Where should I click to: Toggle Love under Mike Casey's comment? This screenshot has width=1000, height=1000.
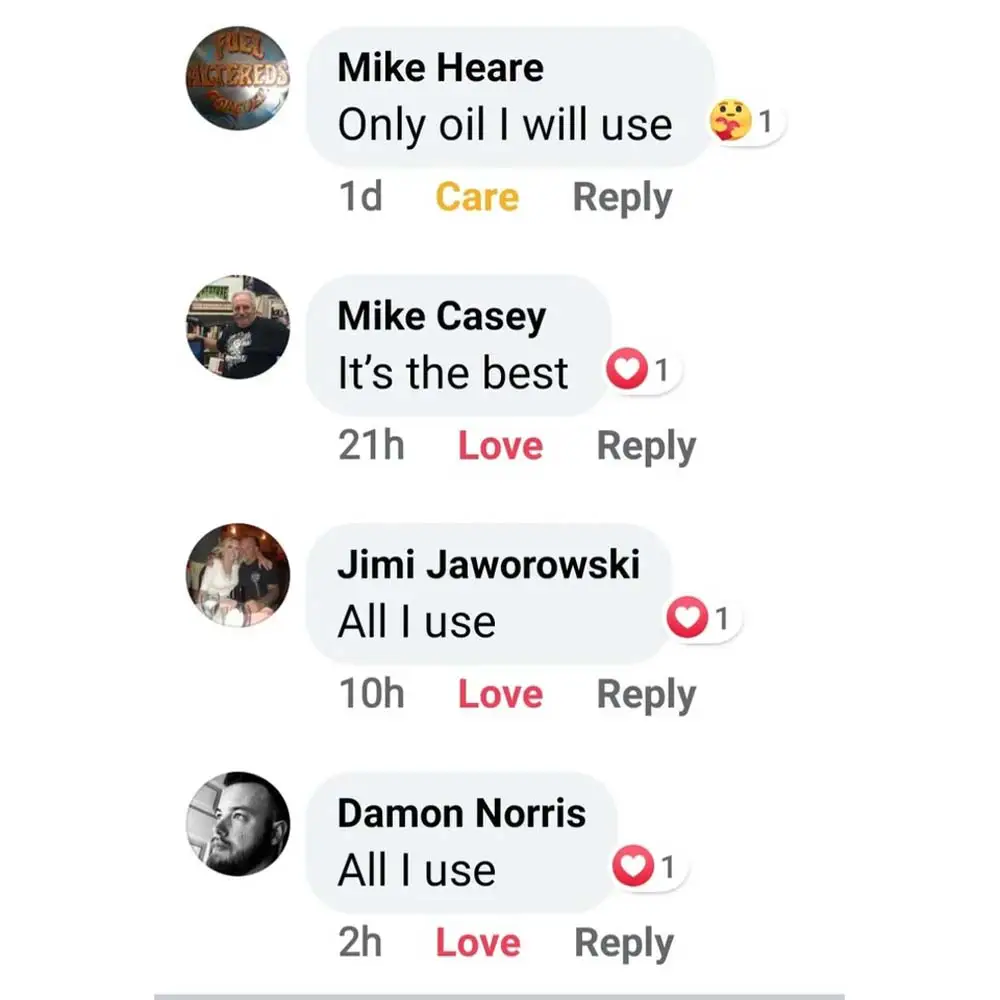click(500, 446)
